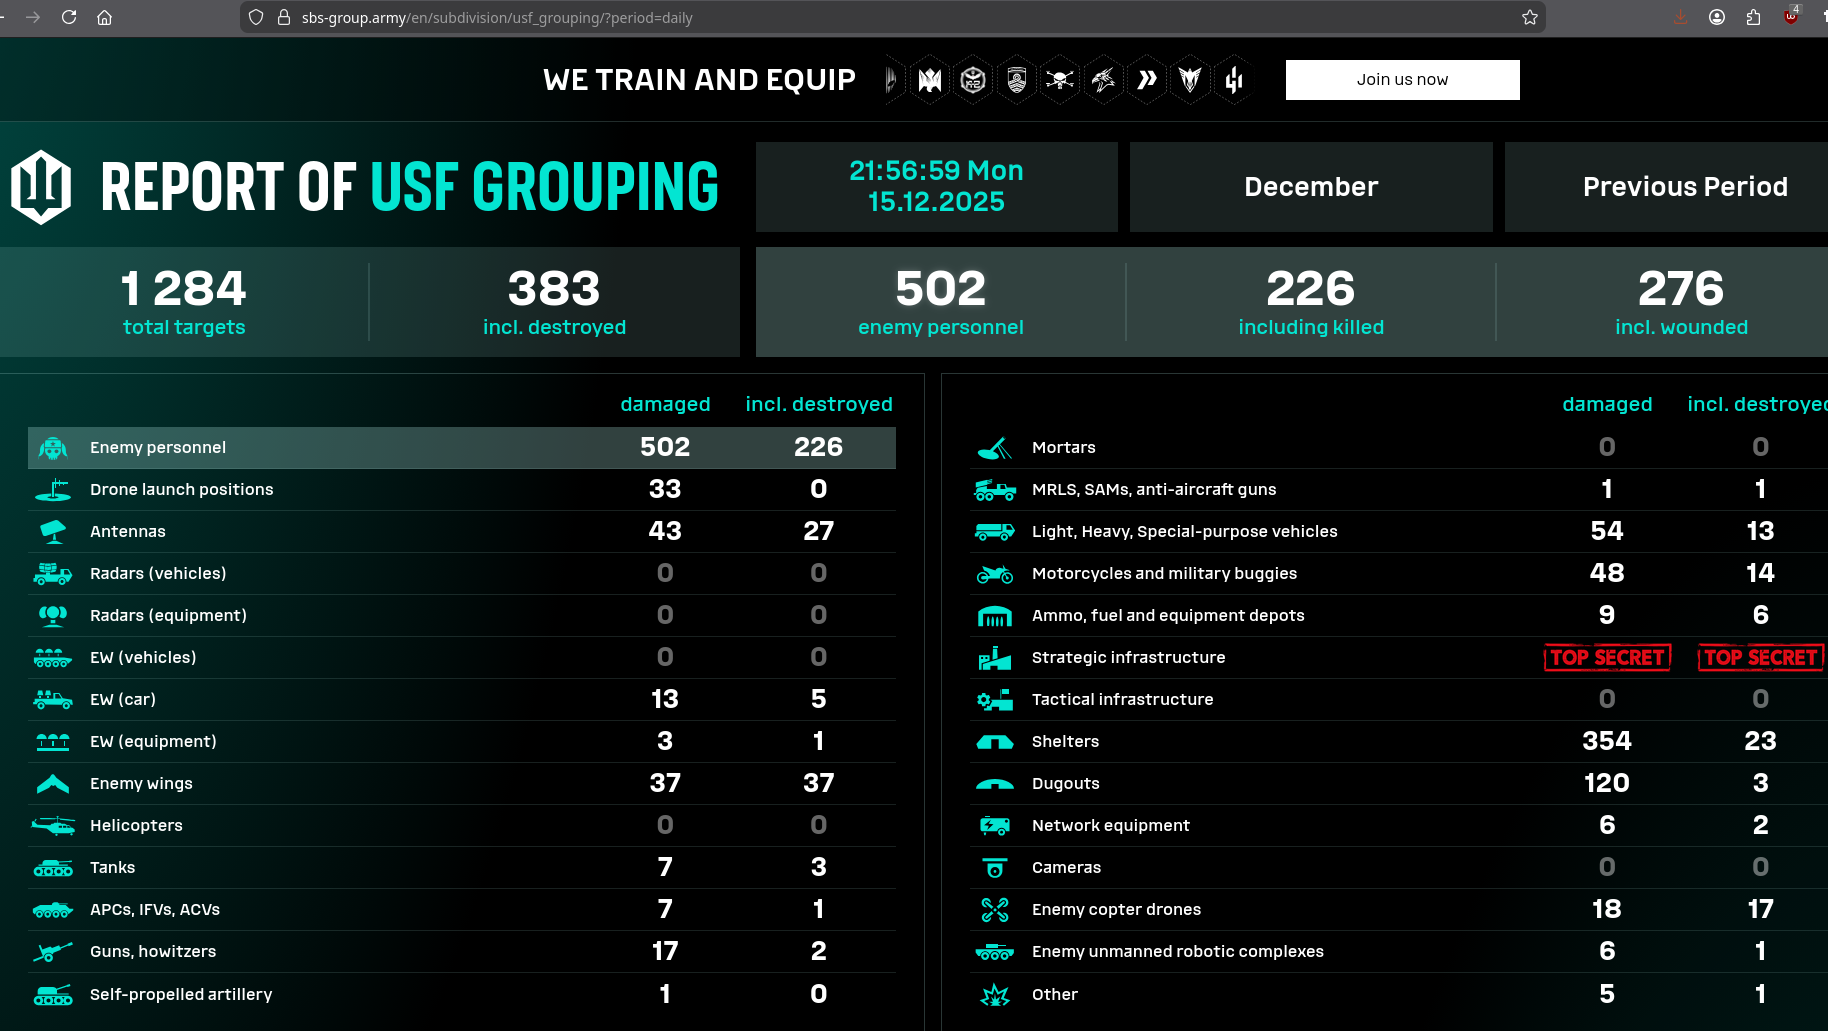Click the WE TRAIN AND EQUIP heading
Image resolution: width=1828 pixels, height=1031 pixels.
pos(699,80)
